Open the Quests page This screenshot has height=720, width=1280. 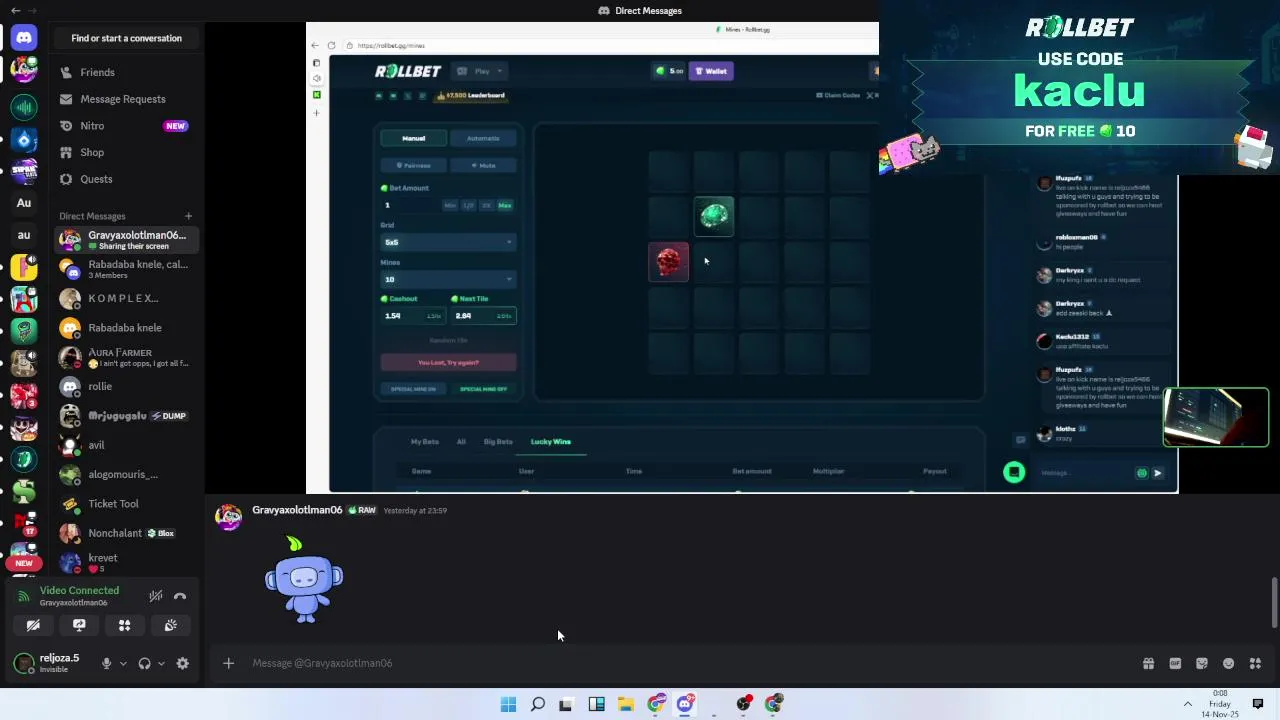(x=126, y=179)
